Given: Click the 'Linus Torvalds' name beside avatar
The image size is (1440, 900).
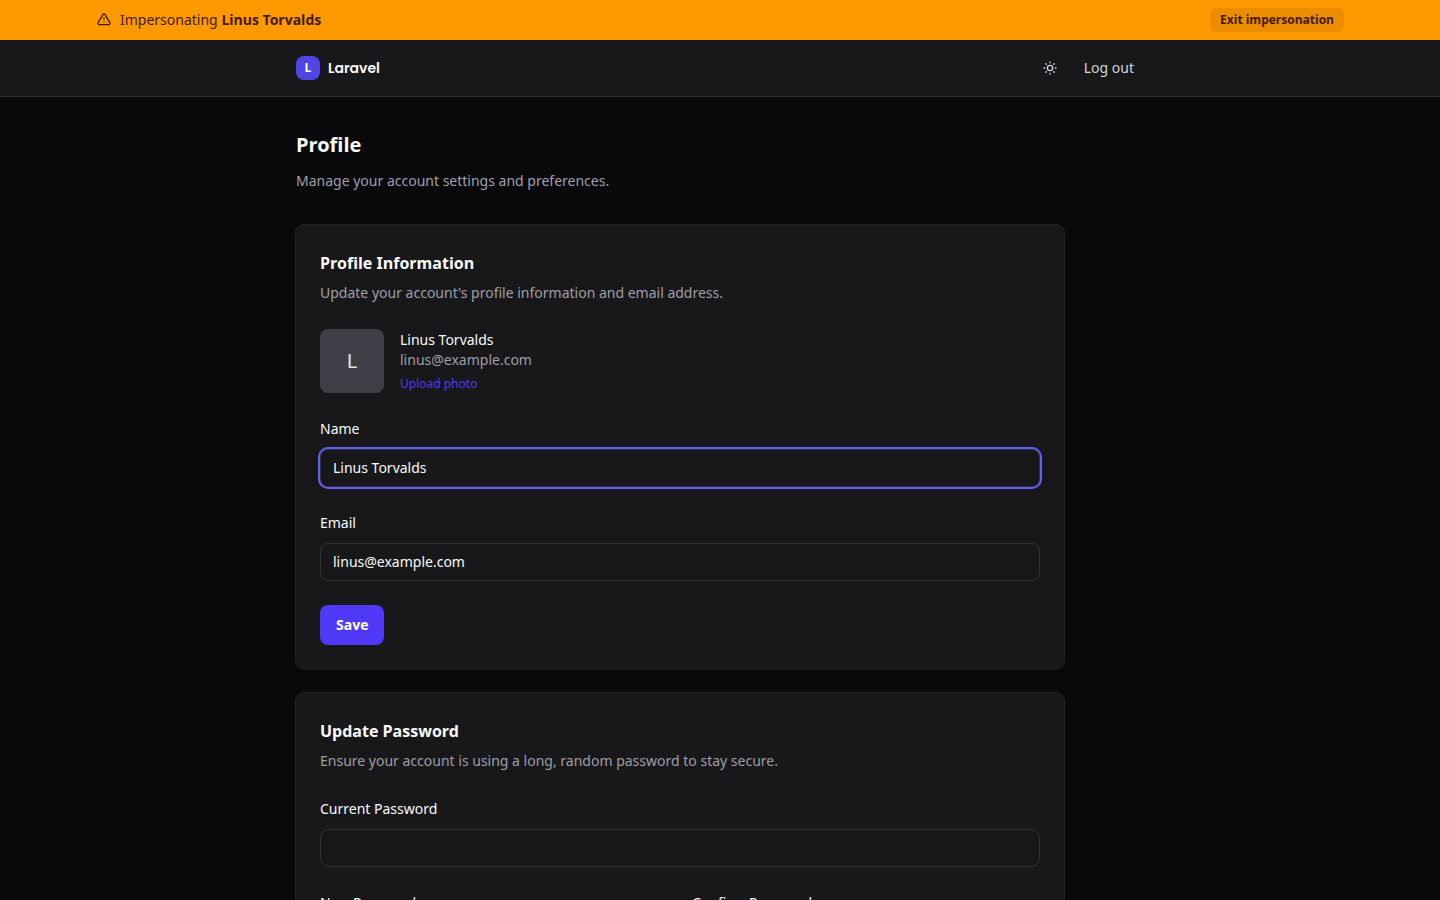Looking at the screenshot, I should click(447, 340).
